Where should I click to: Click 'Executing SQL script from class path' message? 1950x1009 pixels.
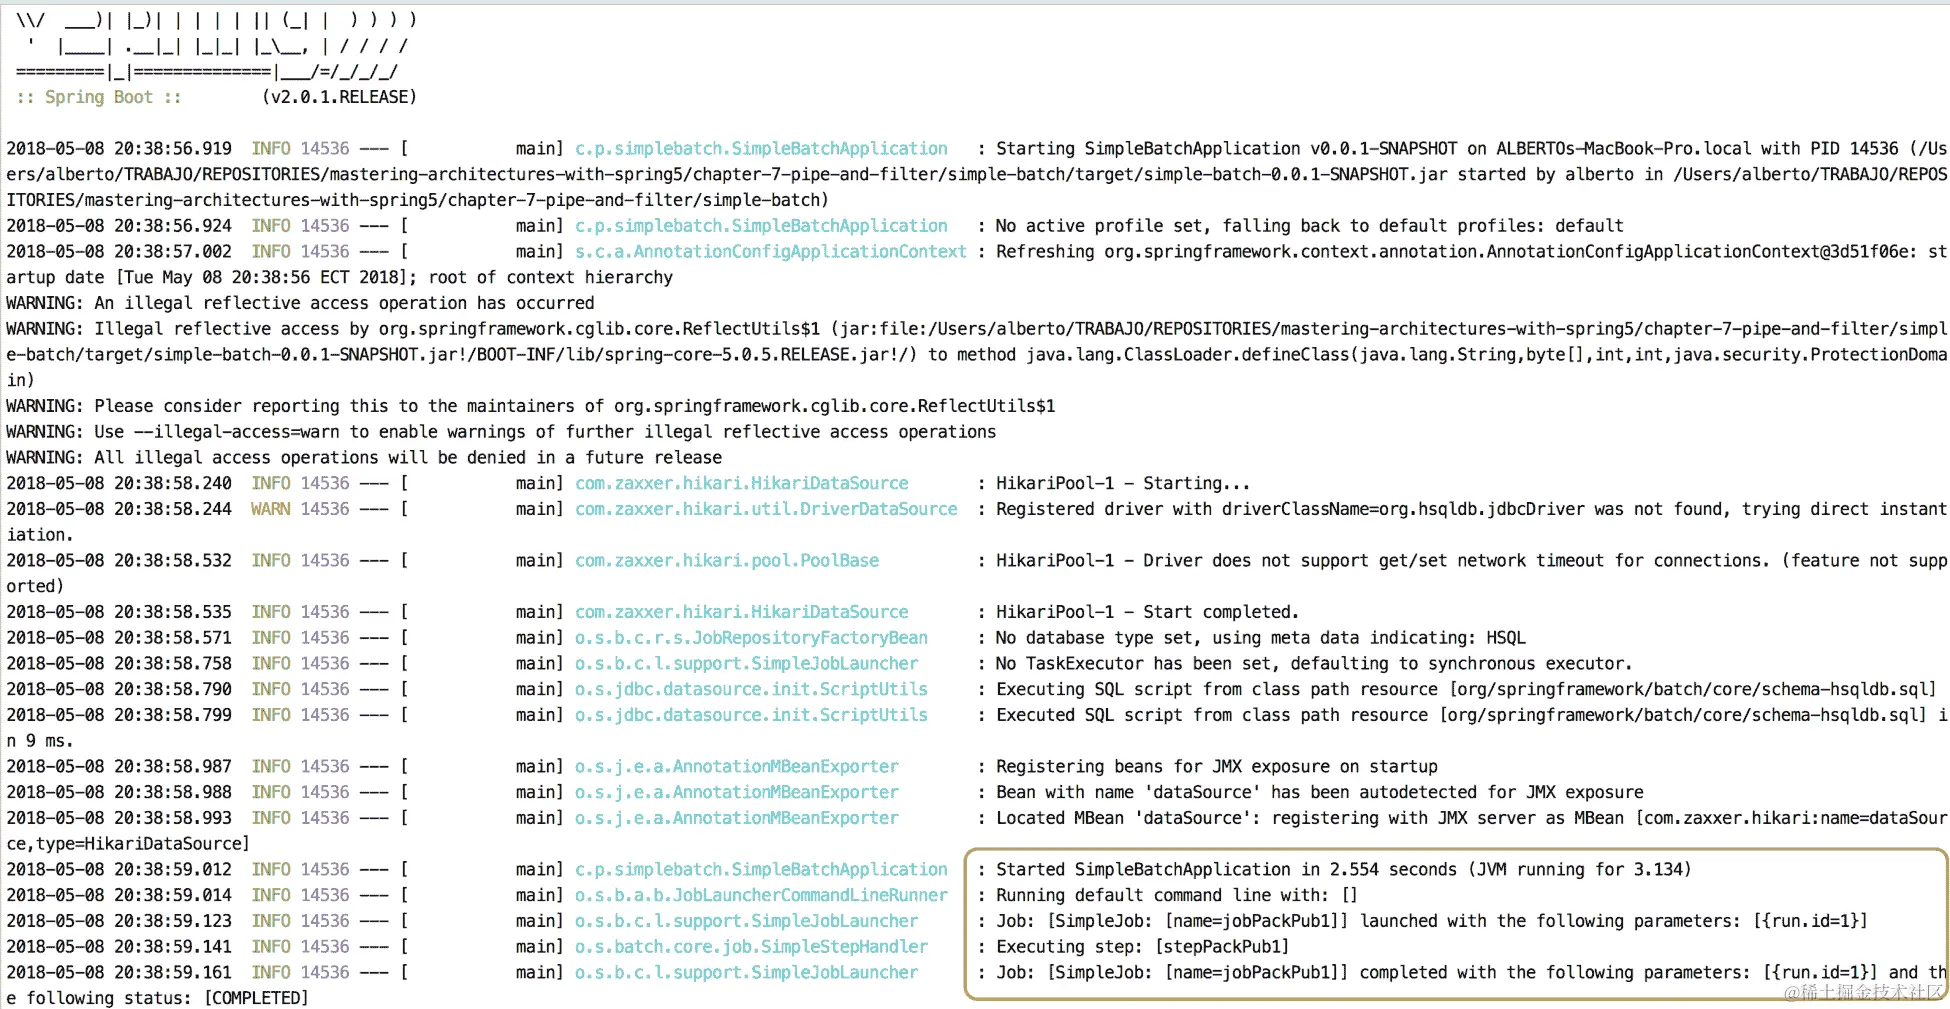click(x=1466, y=690)
